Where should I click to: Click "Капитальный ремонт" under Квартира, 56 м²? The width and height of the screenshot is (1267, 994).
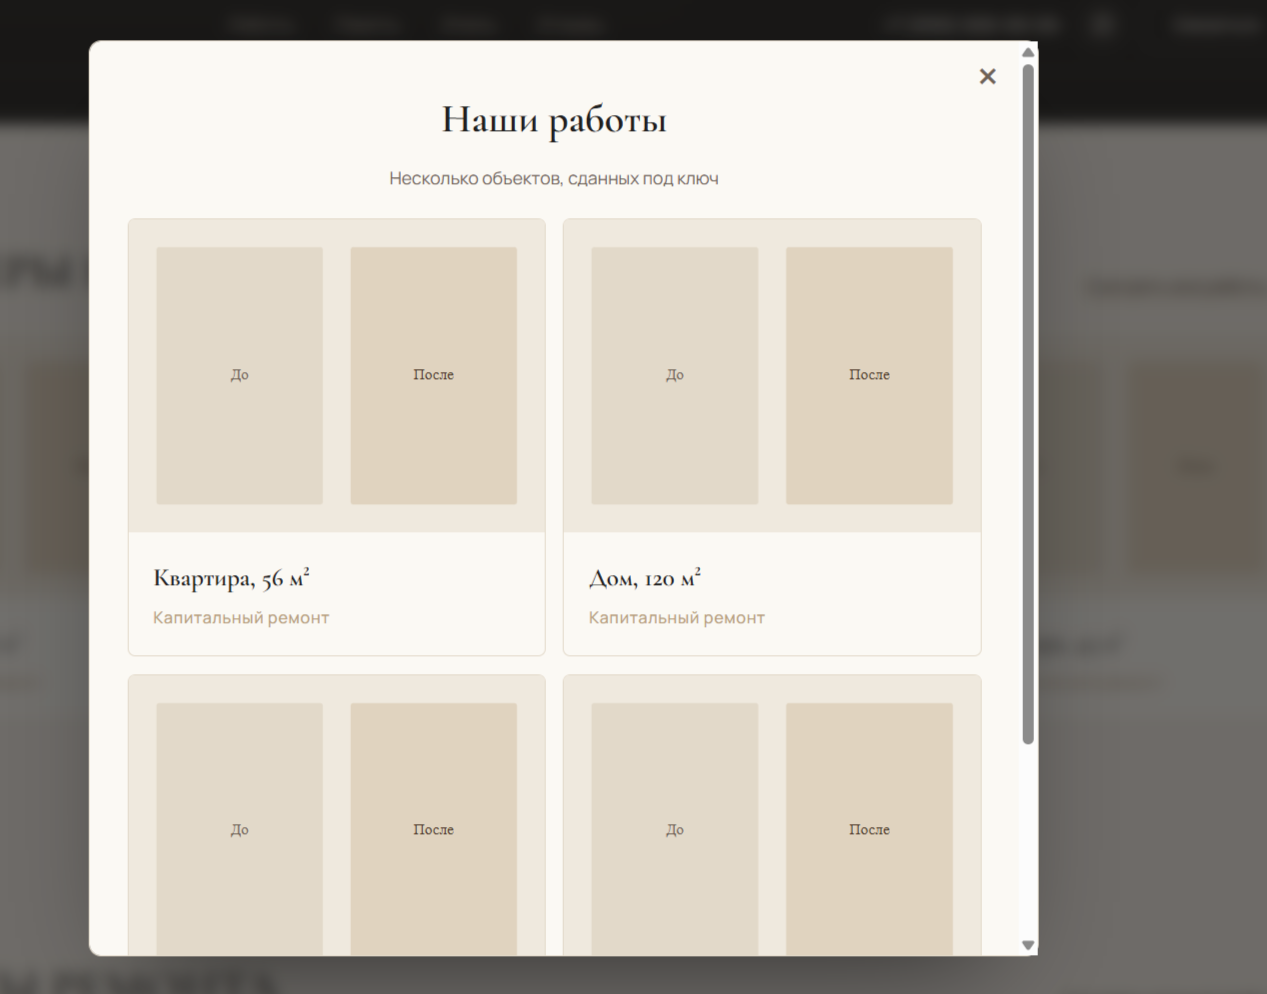[x=241, y=618]
